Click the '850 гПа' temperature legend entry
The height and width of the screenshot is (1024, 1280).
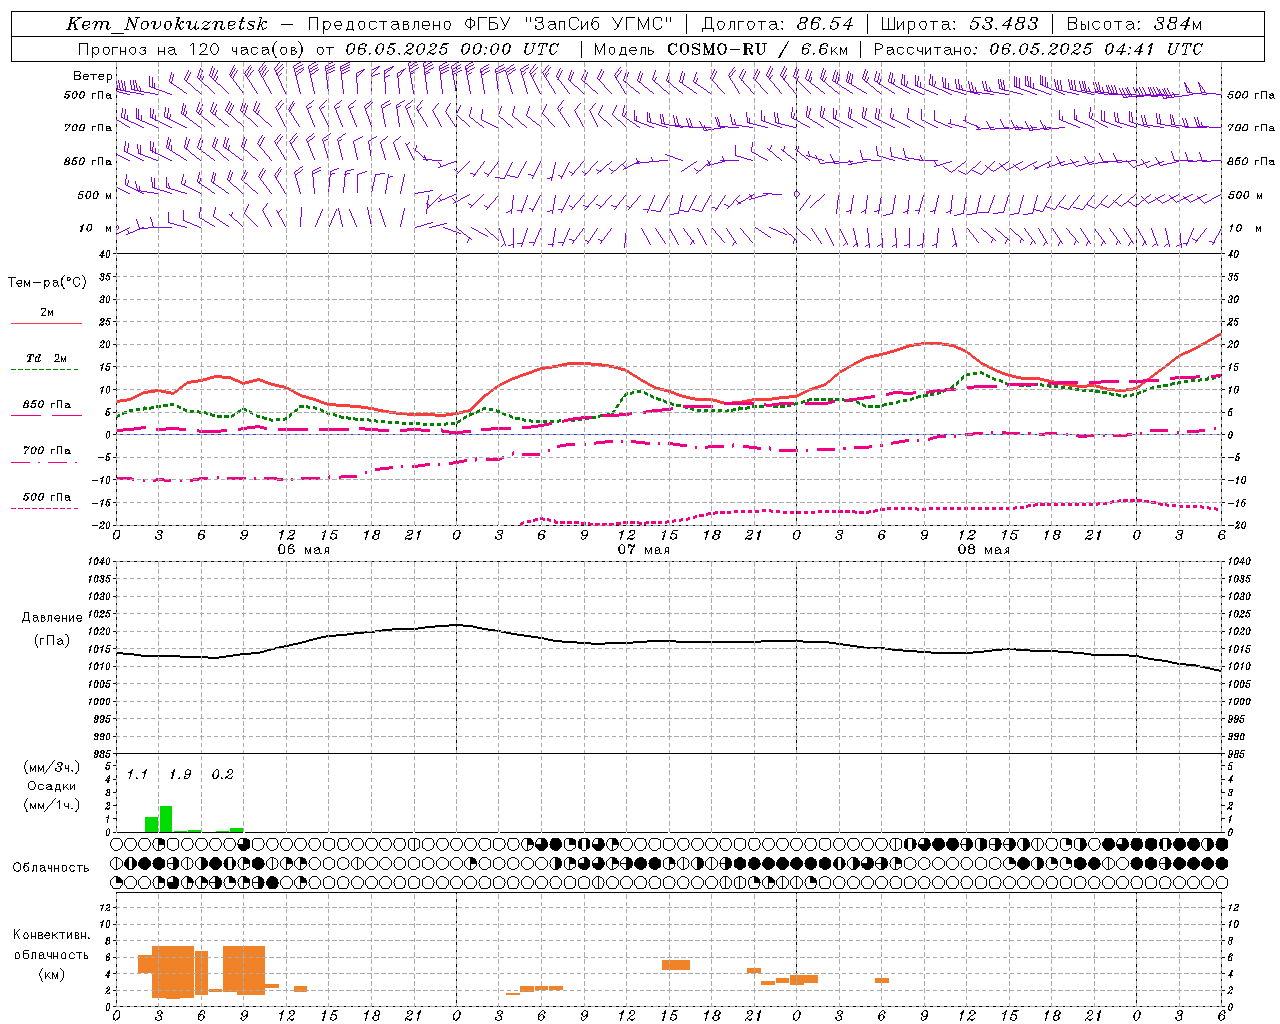(47, 405)
